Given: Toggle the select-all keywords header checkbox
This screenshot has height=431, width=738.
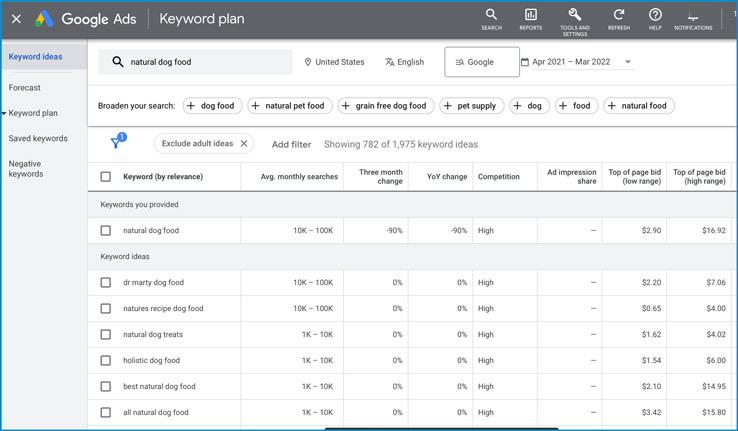Looking at the screenshot, I should [x=106, y=177].
